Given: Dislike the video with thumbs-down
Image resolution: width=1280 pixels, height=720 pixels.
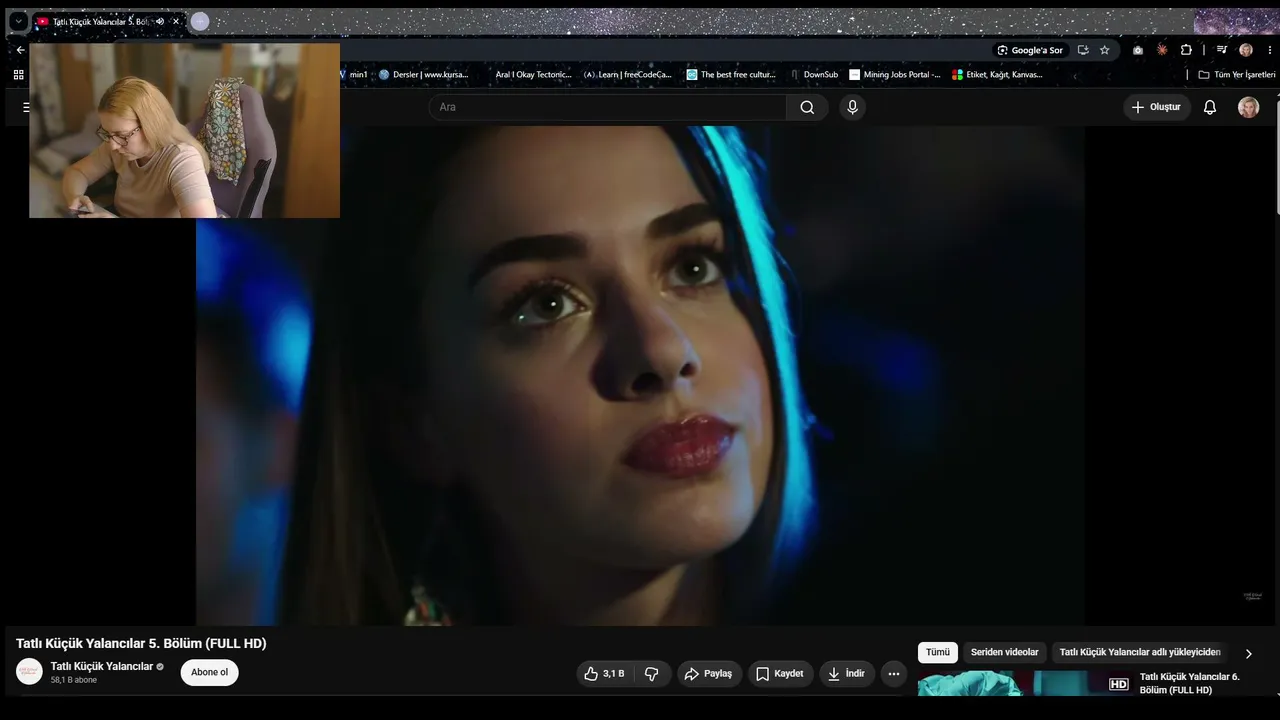Looking at the screenshot, I should [x=652, y=674].
